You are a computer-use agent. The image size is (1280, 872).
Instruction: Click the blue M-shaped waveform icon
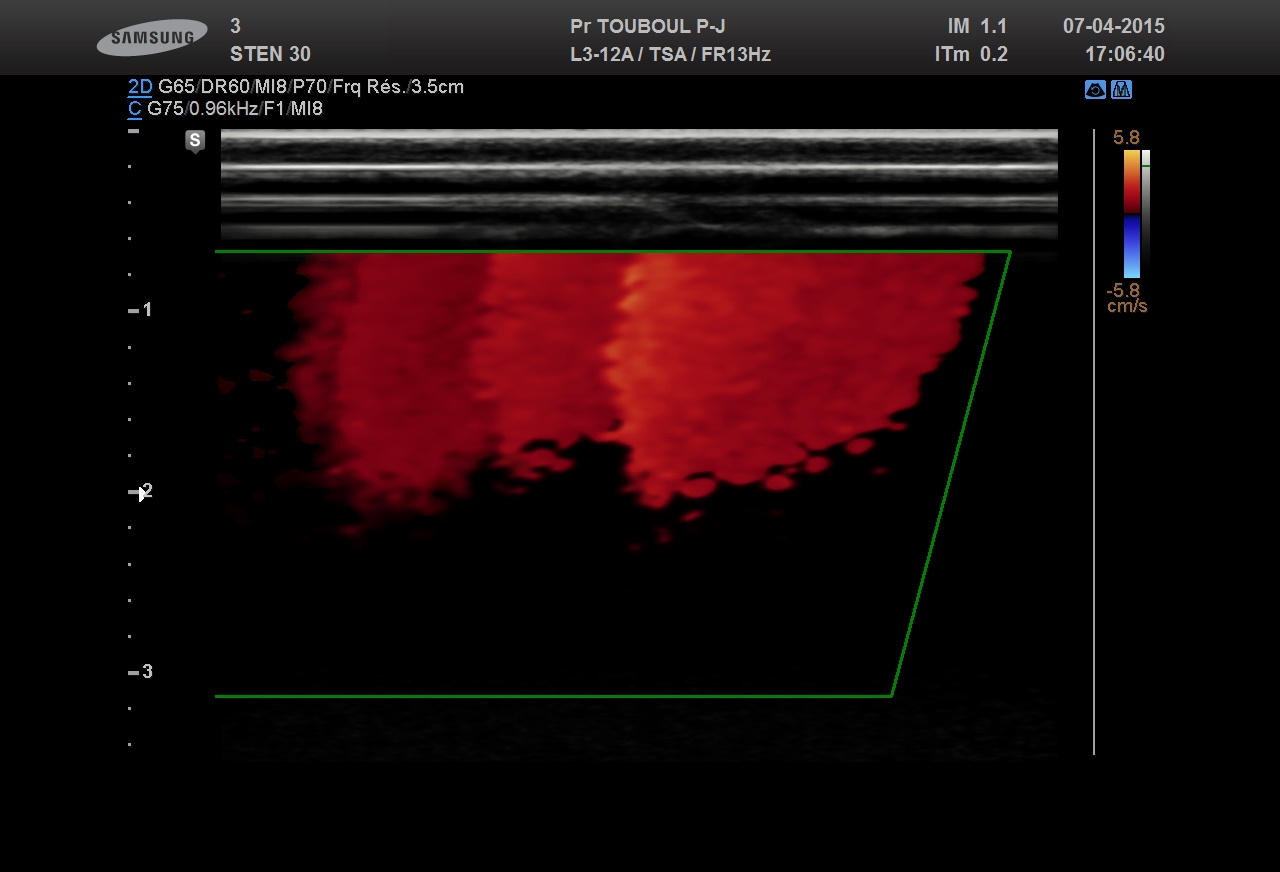(x=1121, y=90)
